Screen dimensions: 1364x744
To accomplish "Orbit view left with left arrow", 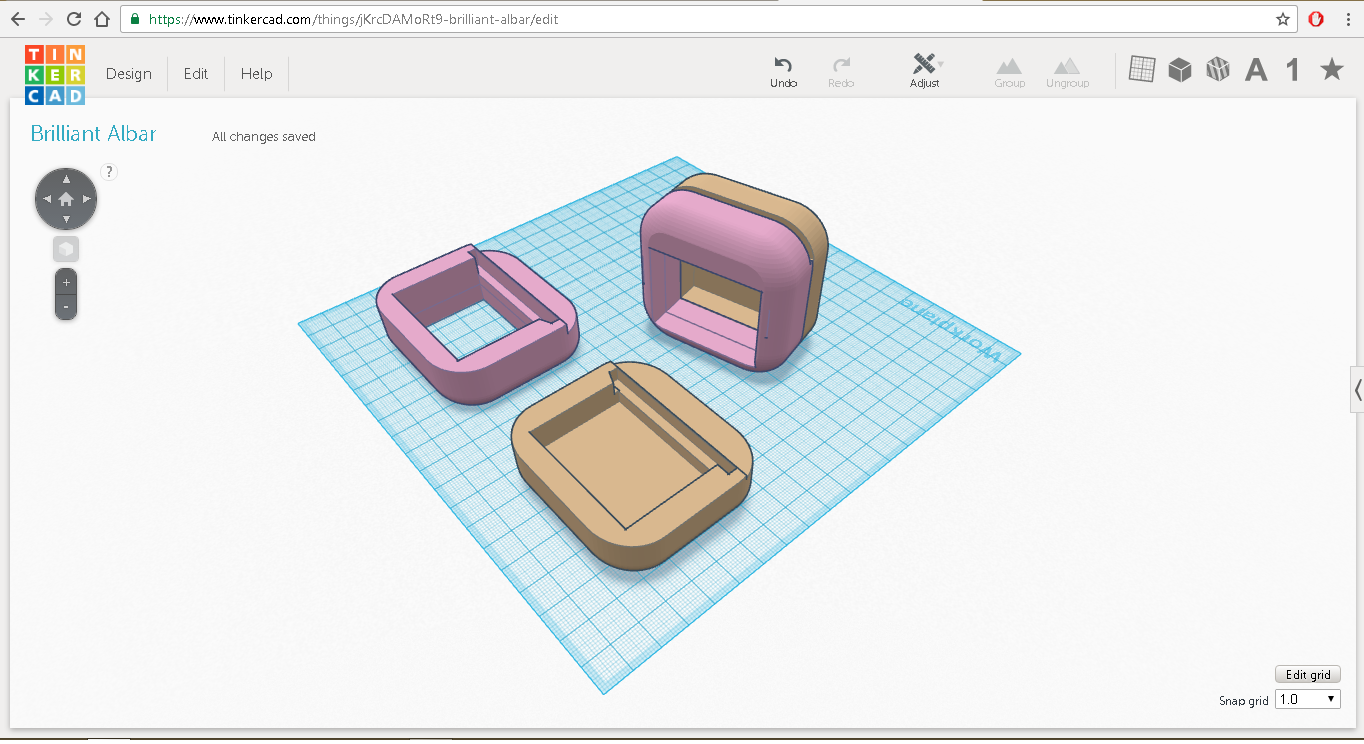I will pos(46,199).
